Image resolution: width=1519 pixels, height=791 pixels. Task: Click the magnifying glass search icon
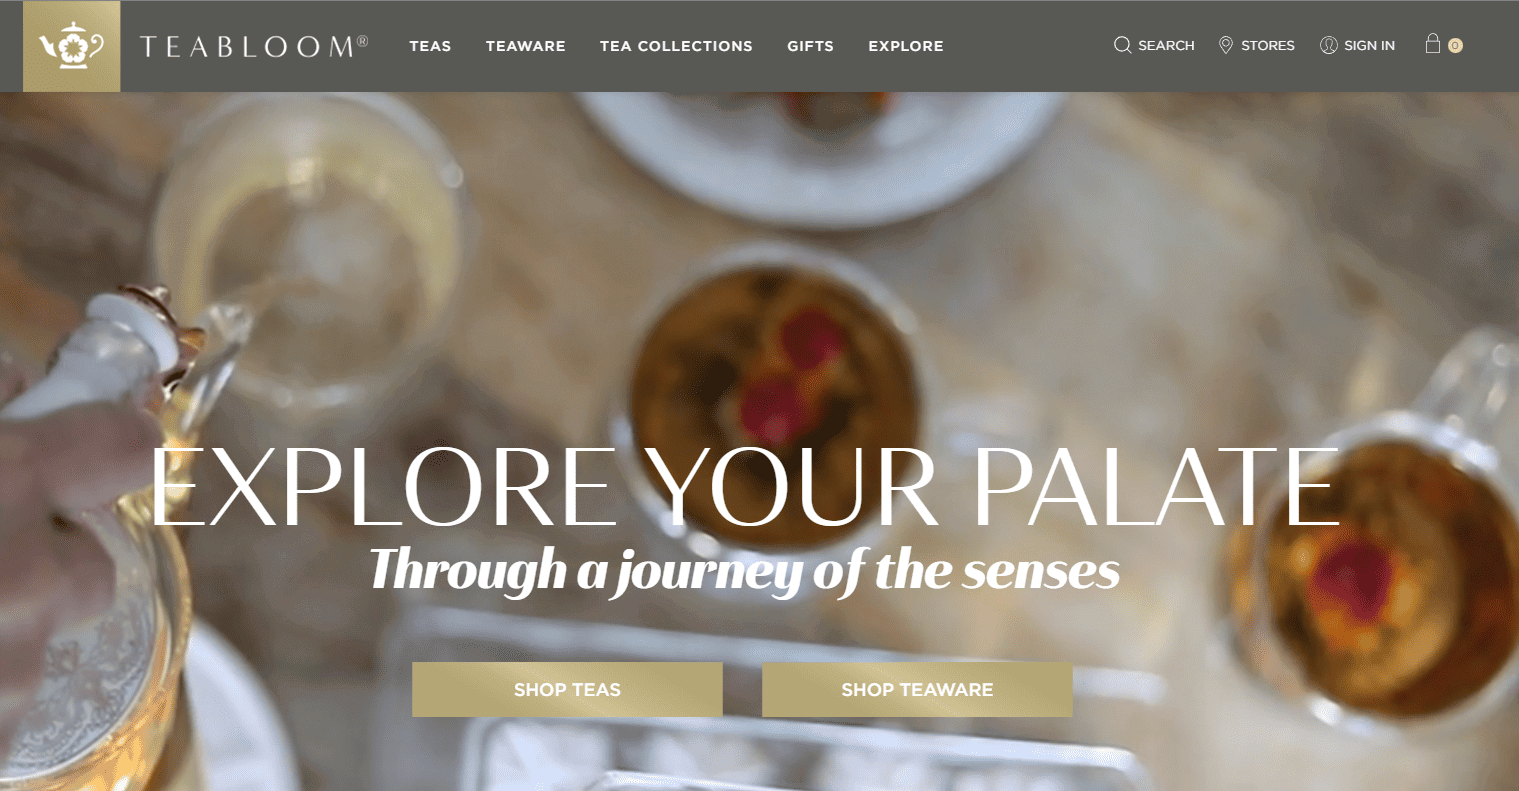tap(1123, 45)
